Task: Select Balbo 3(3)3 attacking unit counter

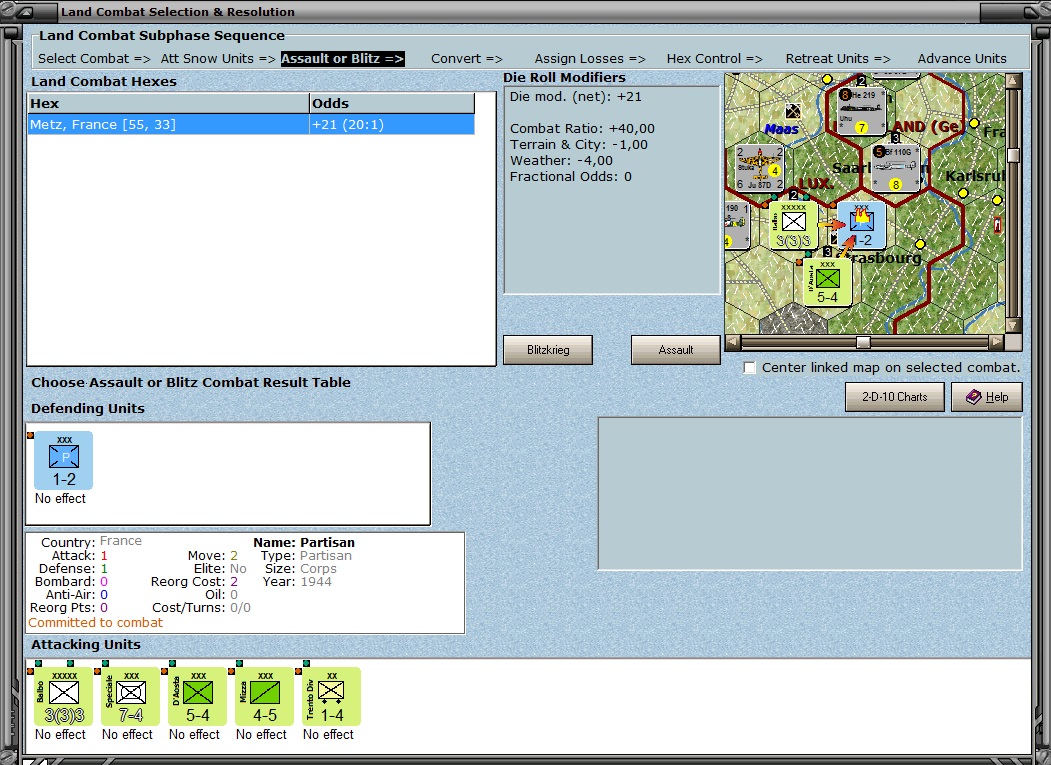Action: (x=63, y=696)
